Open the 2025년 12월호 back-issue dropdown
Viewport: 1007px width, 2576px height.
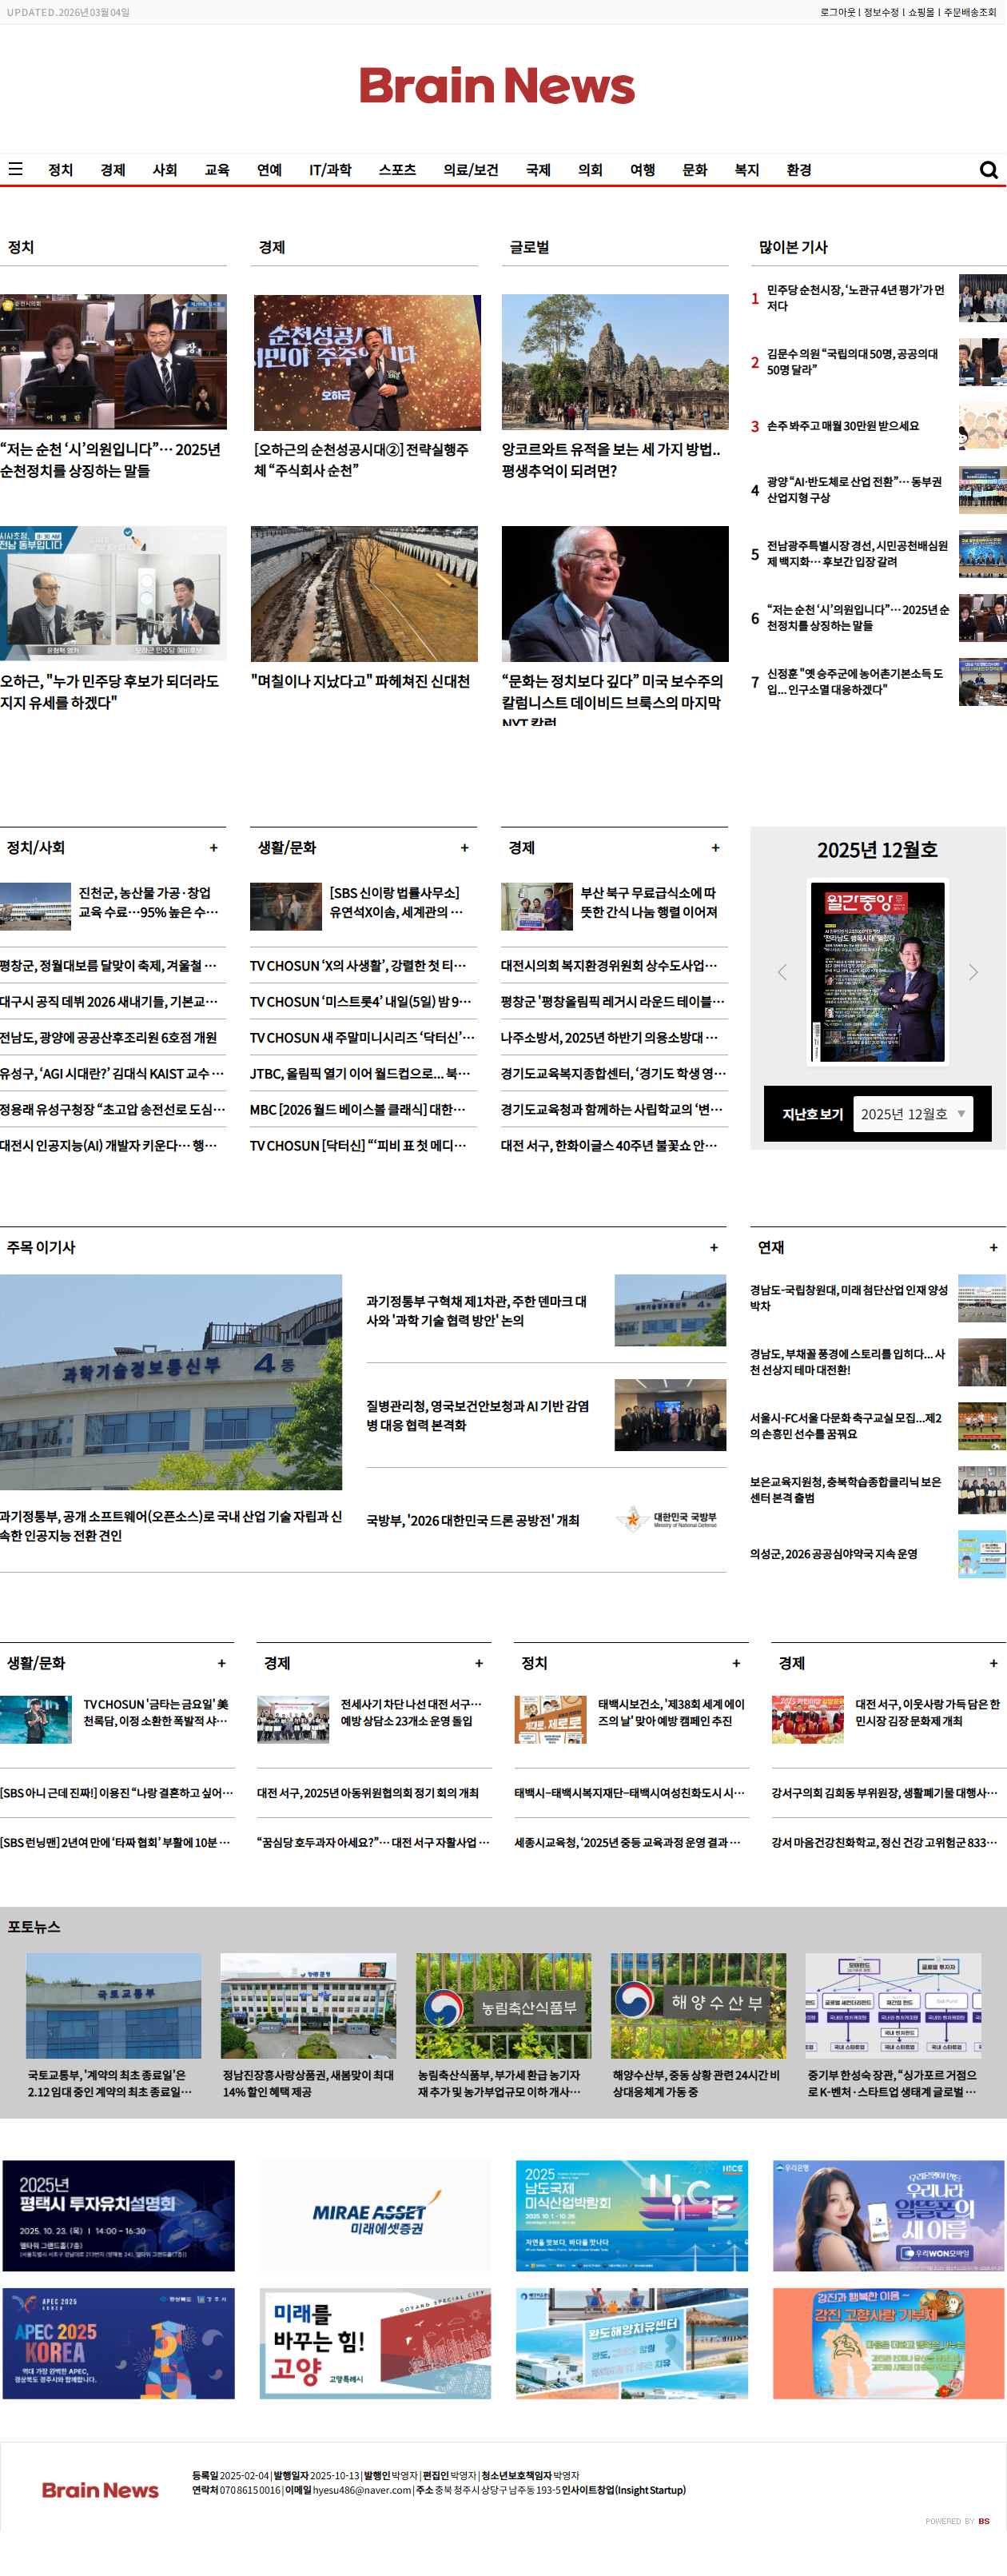912,1114
